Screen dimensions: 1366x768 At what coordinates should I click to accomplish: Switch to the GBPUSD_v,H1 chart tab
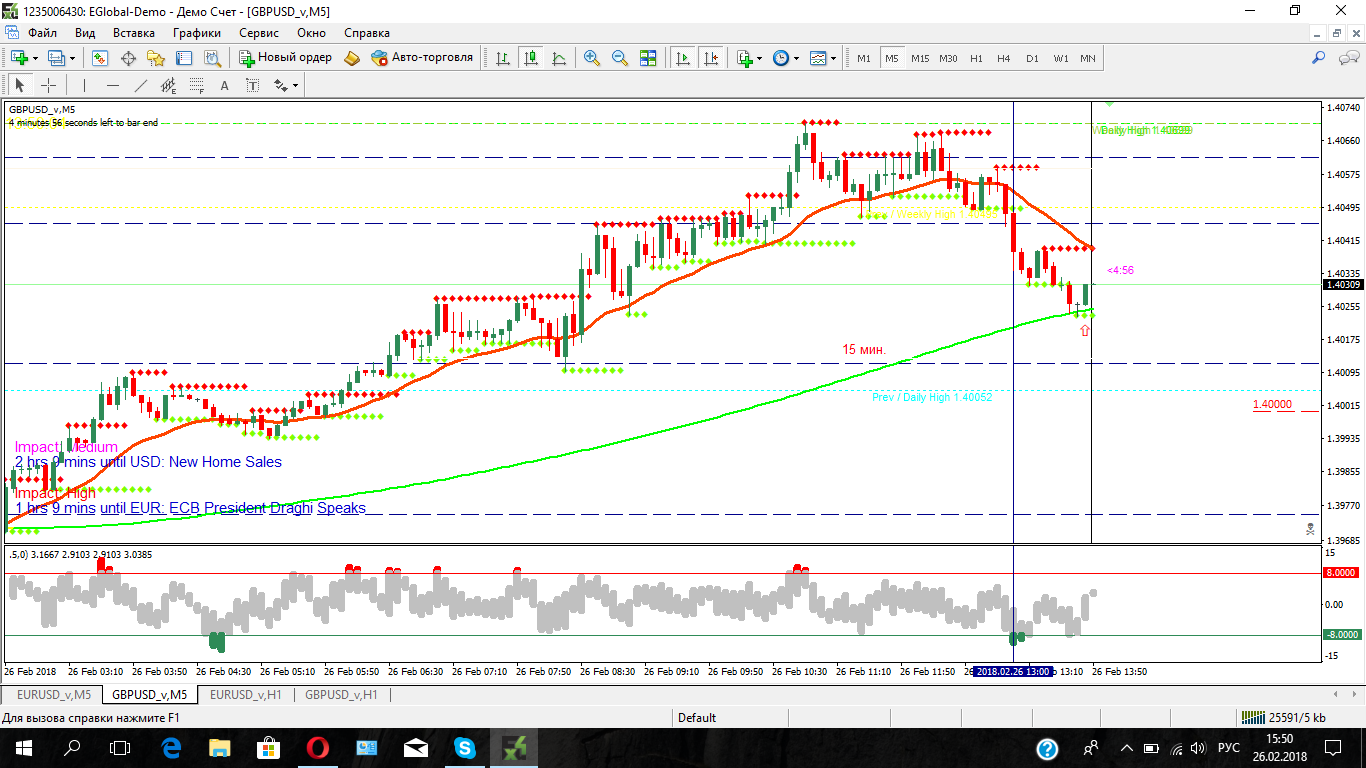(x=342, y=694)
